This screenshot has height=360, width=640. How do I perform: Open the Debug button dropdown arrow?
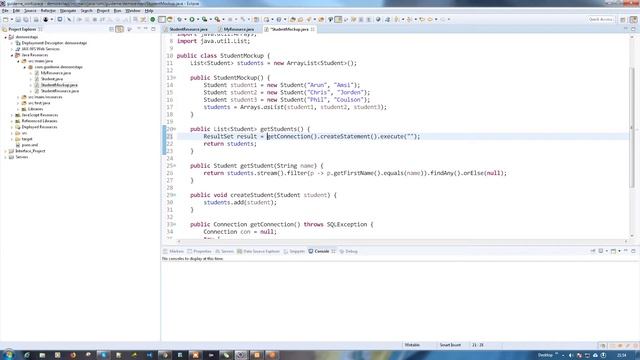coord(185,19)
